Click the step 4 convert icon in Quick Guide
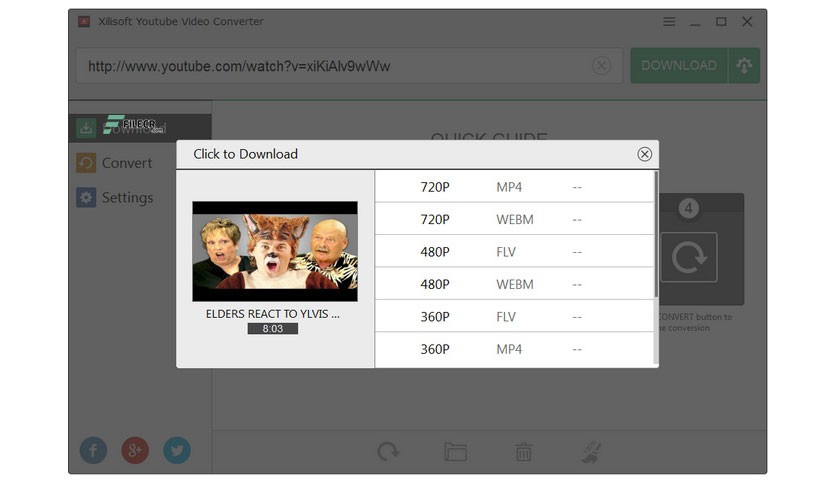The width and height of the screenshot is (836, 484). point(689,257)
